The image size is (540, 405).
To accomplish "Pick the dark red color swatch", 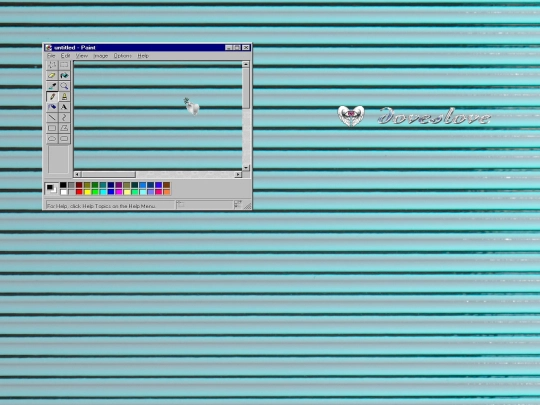I will 79,185.
